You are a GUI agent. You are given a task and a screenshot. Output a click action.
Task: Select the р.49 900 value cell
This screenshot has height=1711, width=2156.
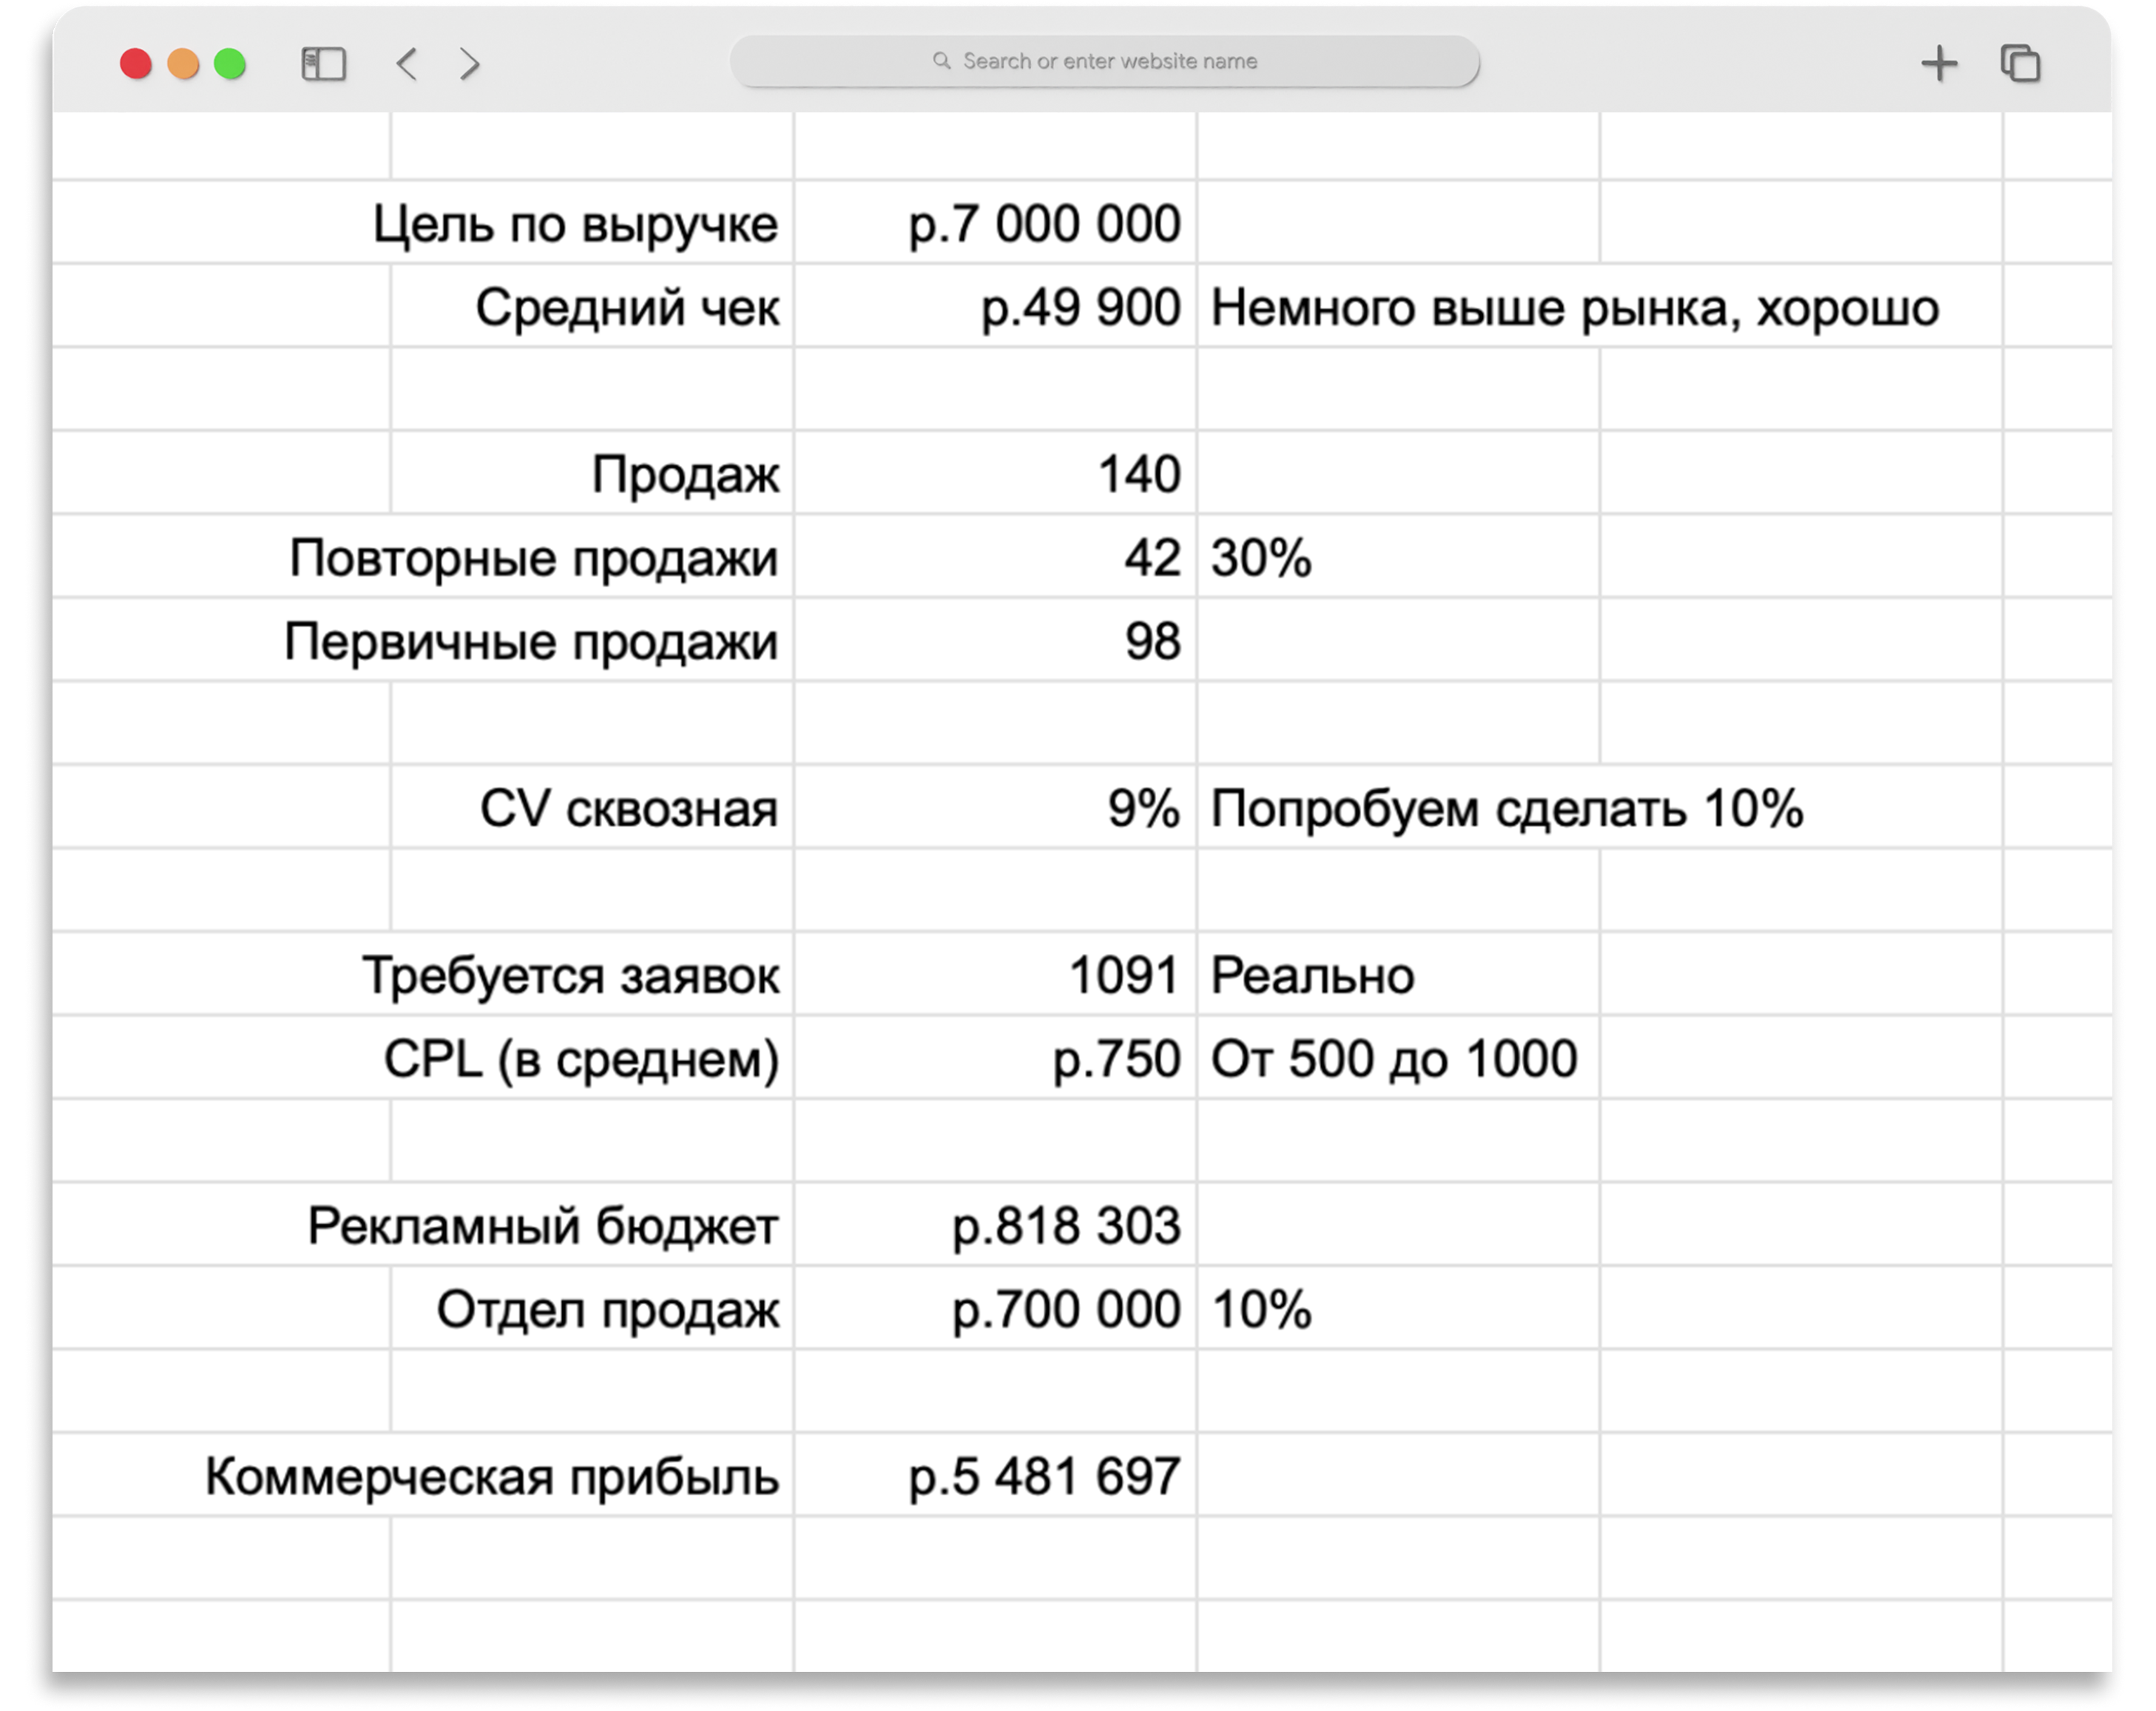click(x=1080, y=307)
